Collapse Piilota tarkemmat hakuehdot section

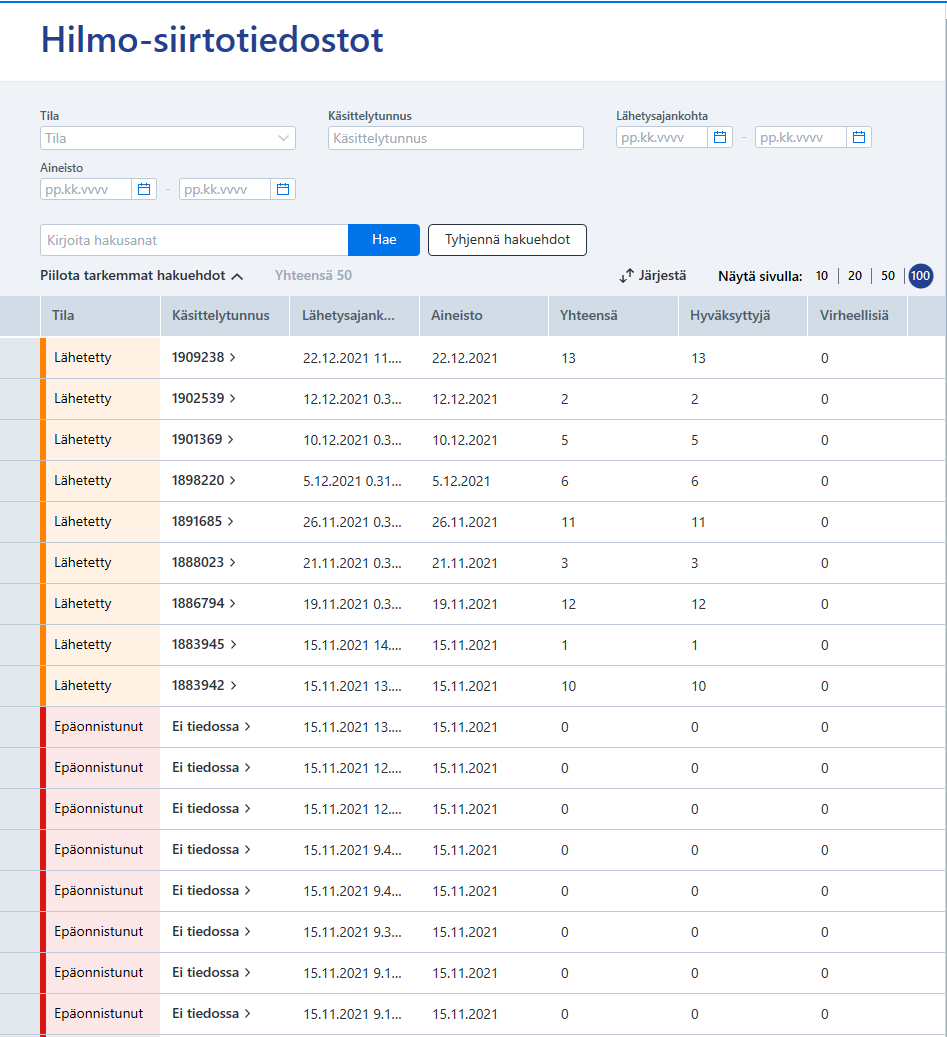pyautogui.click(x=142, y=276)
